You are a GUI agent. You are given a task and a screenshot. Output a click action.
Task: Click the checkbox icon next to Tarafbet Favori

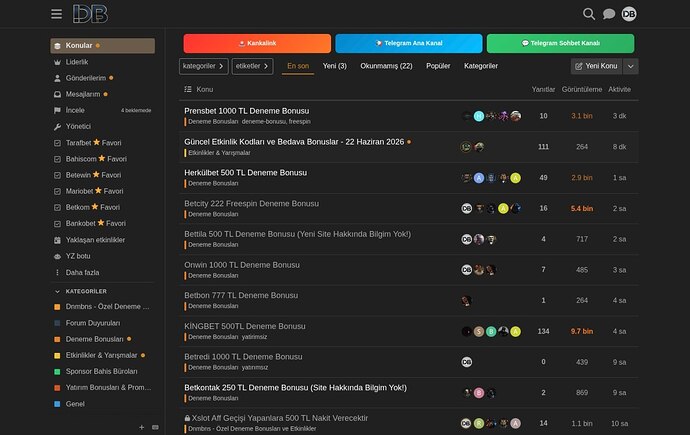57,143
